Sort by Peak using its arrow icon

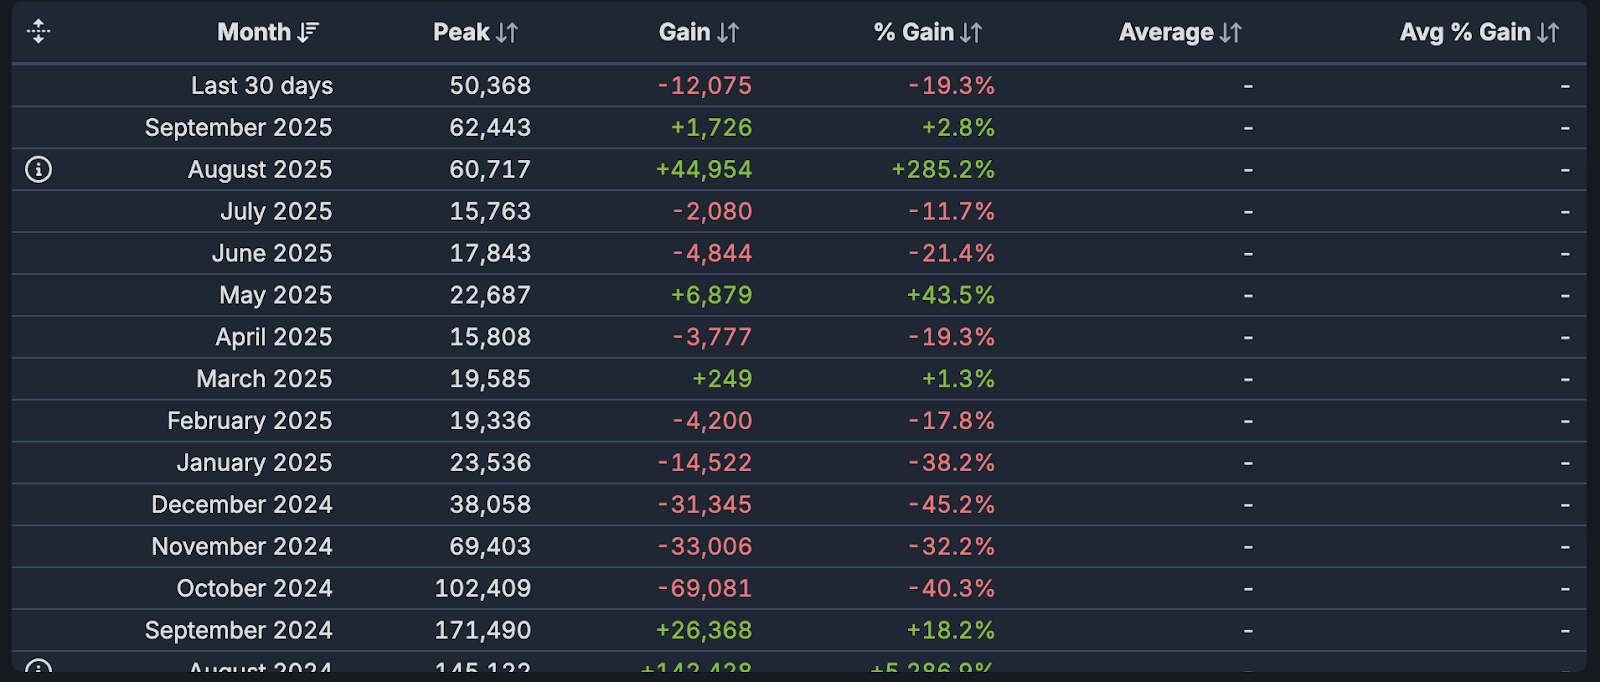[507, 33]
